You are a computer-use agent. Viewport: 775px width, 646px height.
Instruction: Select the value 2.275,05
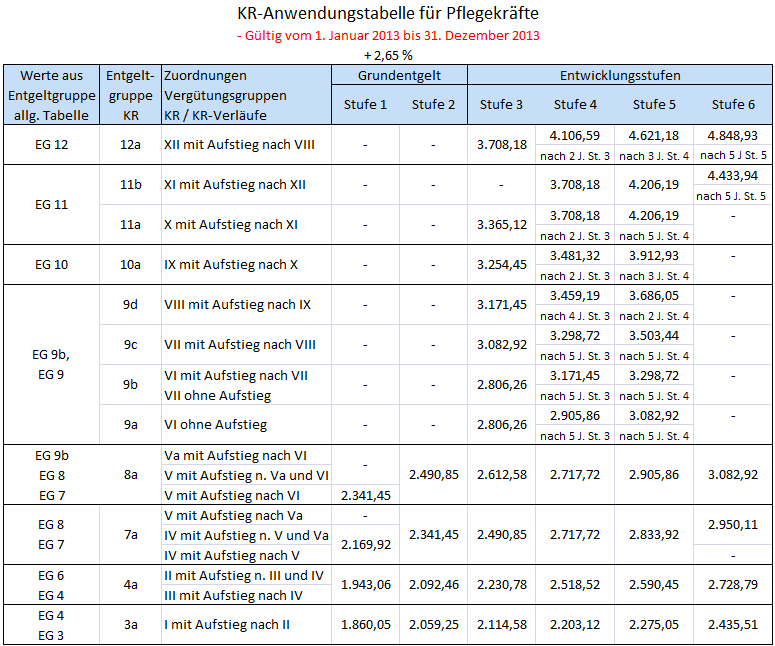tap(654, 624)
